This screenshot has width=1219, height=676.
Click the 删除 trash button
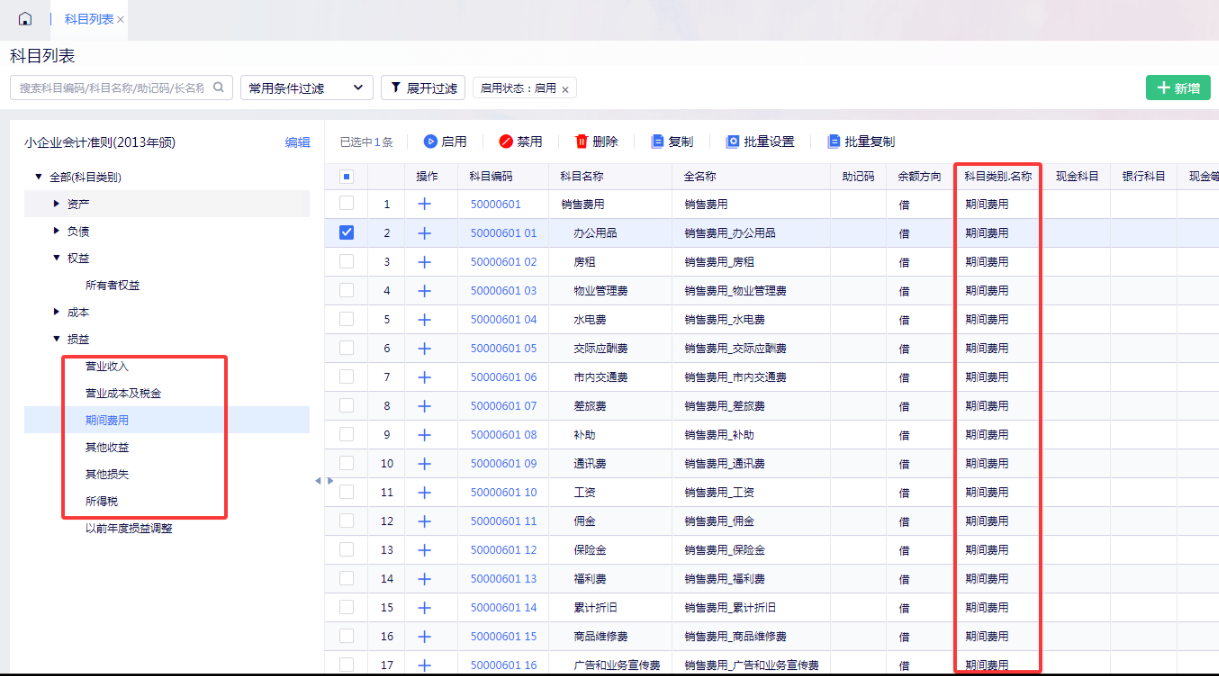596,142
